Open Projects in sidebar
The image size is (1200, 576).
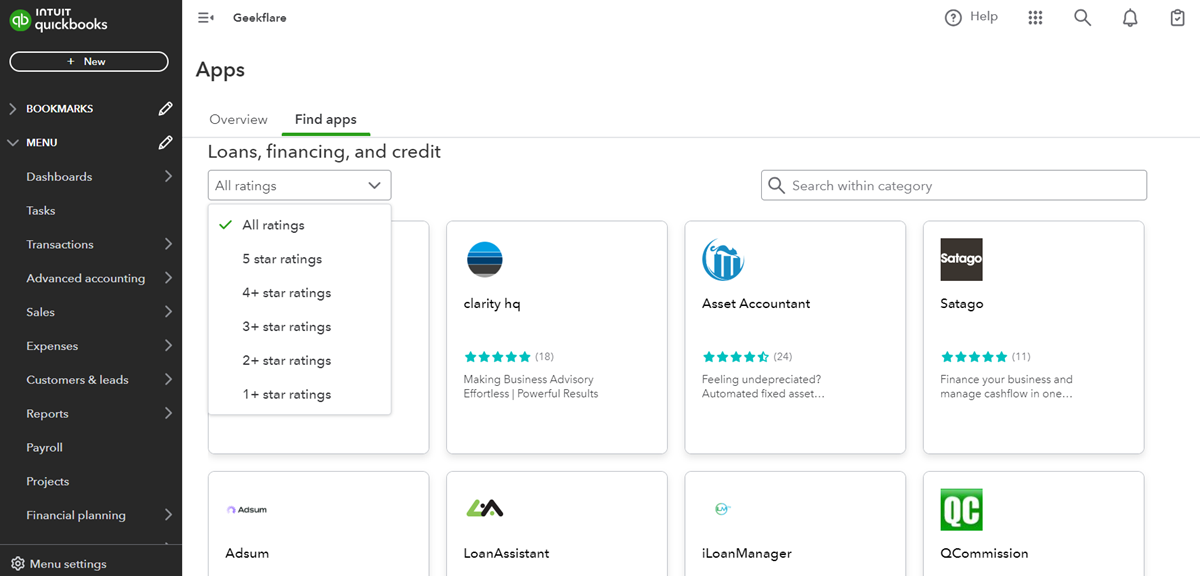tap(47, 481)
